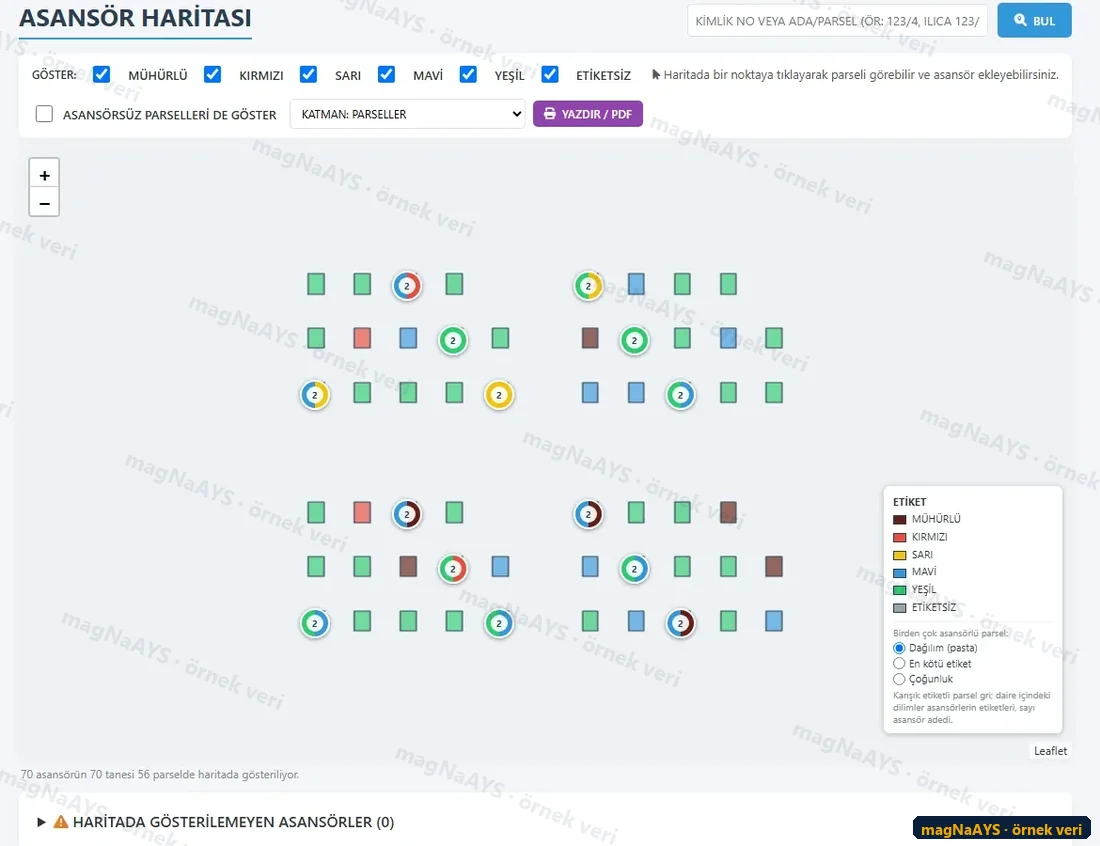1100x846 pixels.
Task: Zoom in the map with plus button
Action: (x=44, y=175)
